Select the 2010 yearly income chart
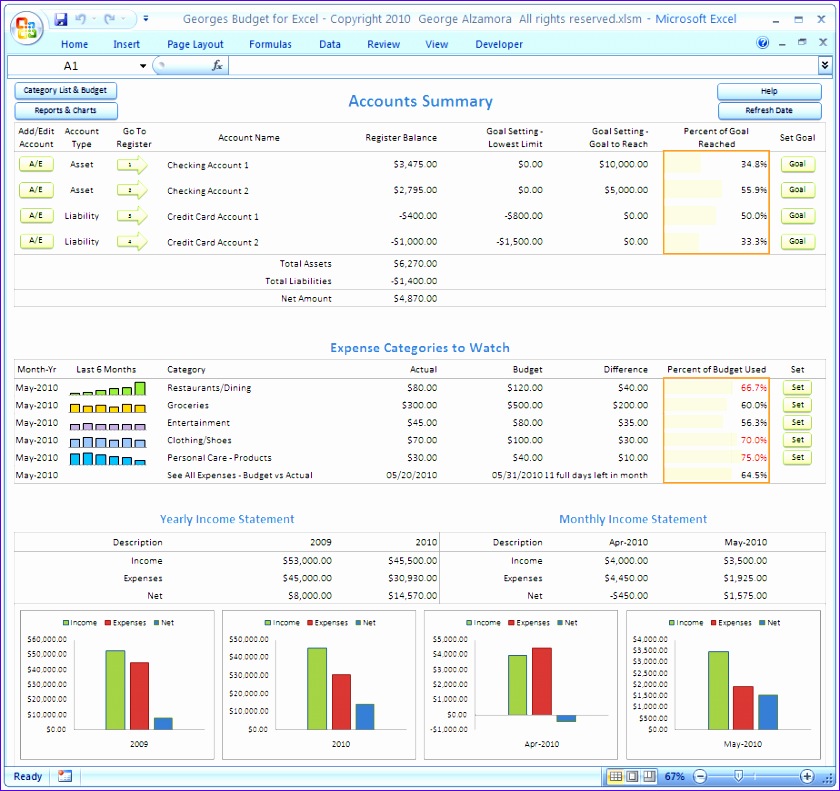Image resolution: width=840 pixels, height=791 pixels. click(319, 684)
